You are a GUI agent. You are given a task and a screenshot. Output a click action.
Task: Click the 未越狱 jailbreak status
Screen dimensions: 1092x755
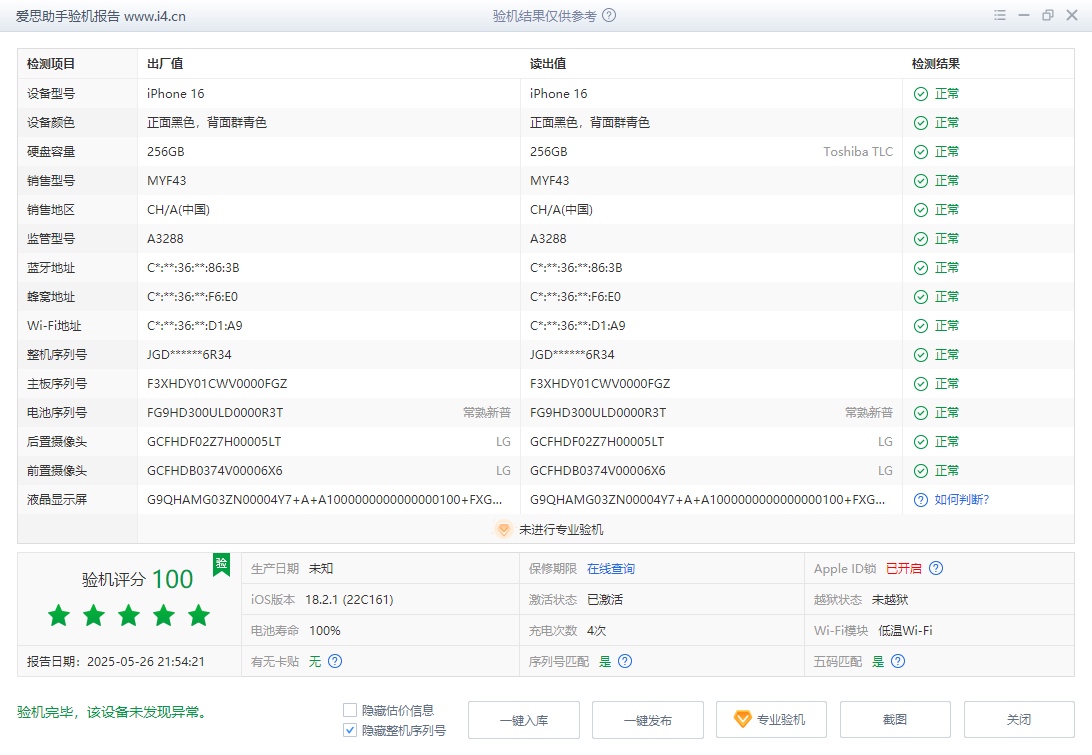click(890, 600)
